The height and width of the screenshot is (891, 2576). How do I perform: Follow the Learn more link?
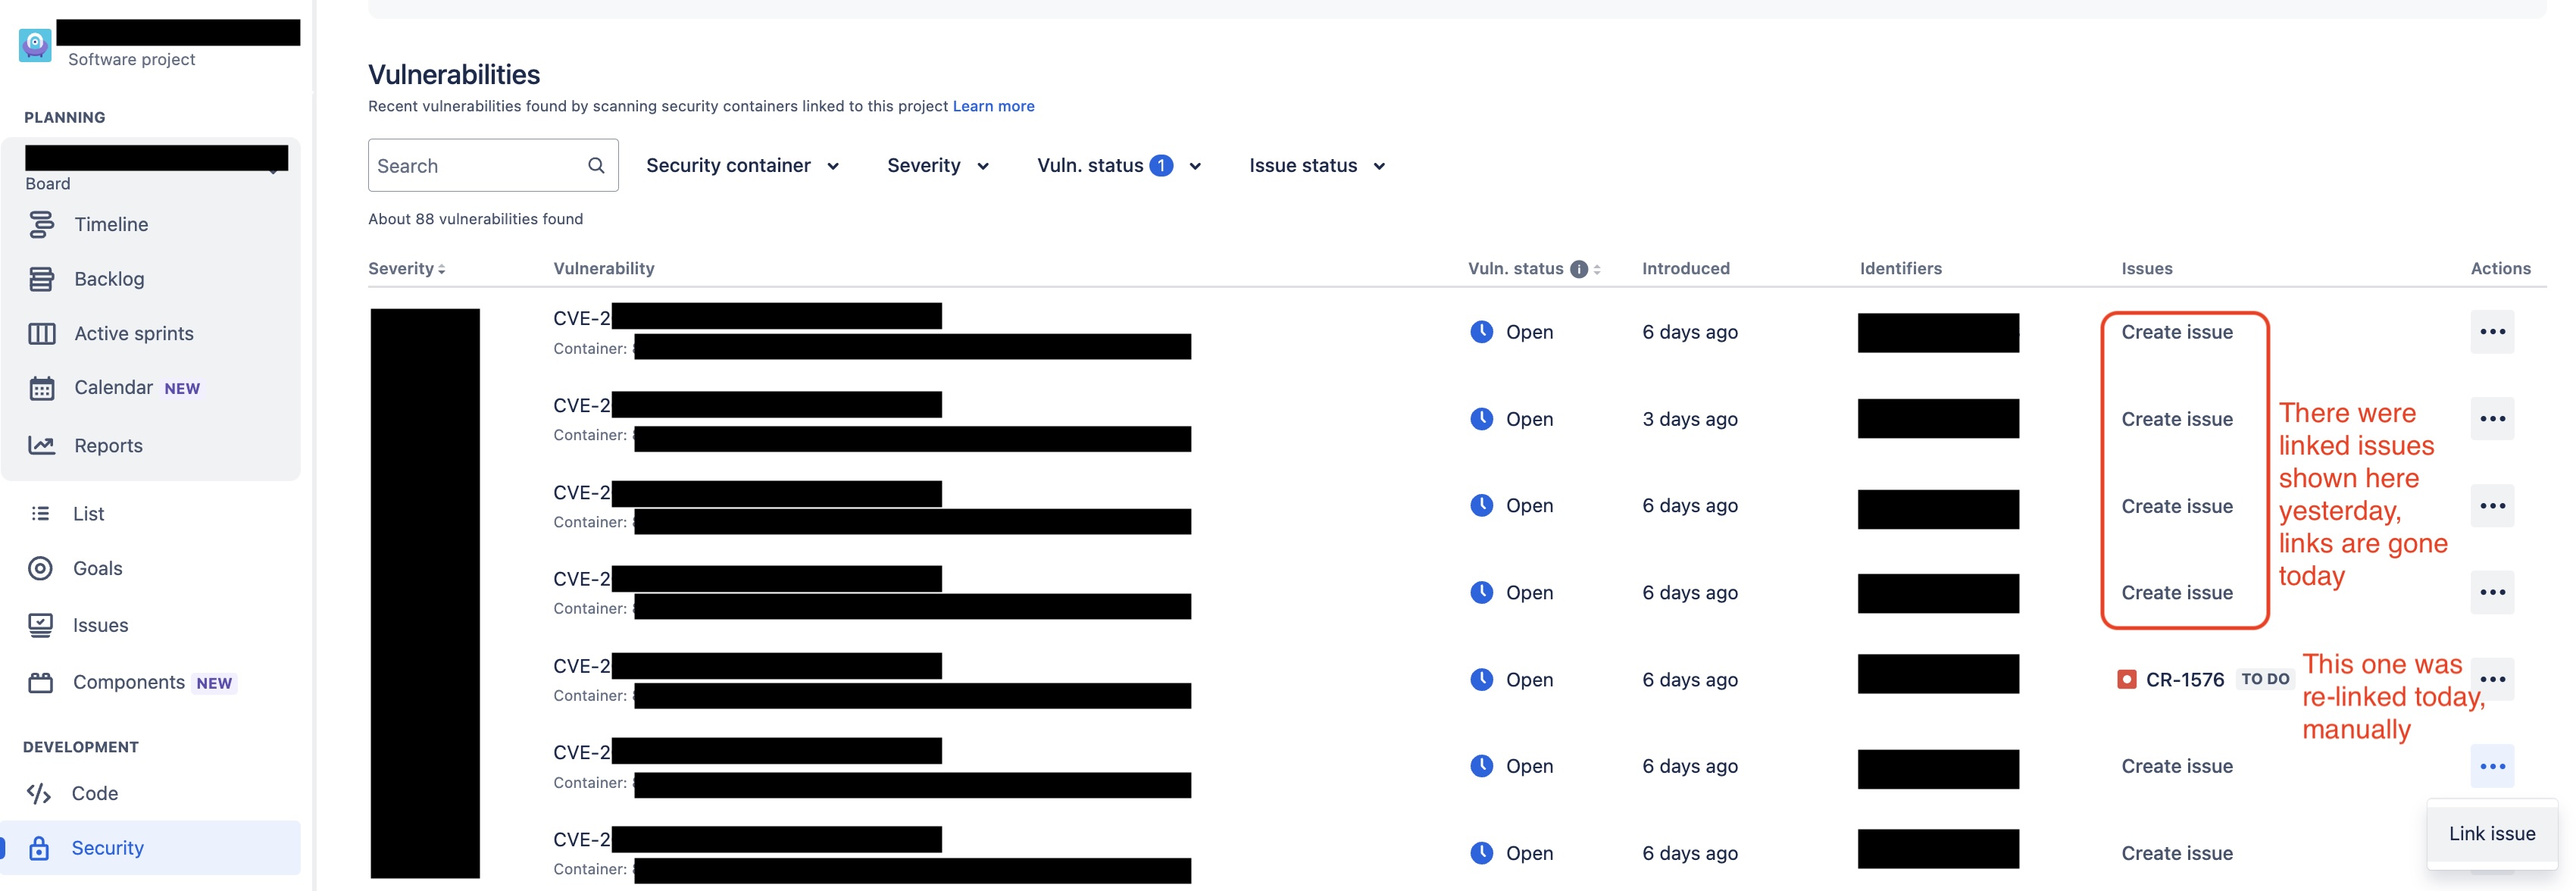tap(993, 106)
